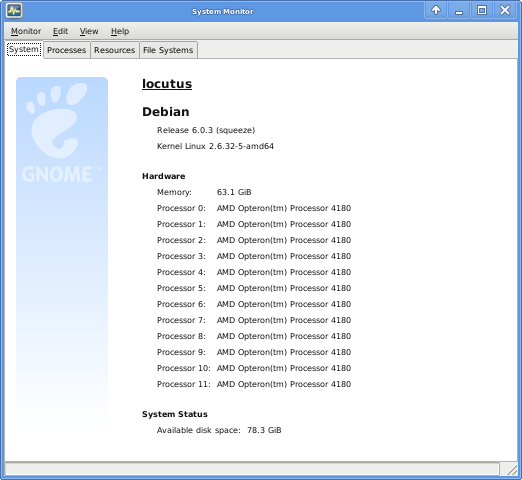Minimize the System Monitor window
The width and height of the screenshot is (522, 480).
(x=459, y=10)
